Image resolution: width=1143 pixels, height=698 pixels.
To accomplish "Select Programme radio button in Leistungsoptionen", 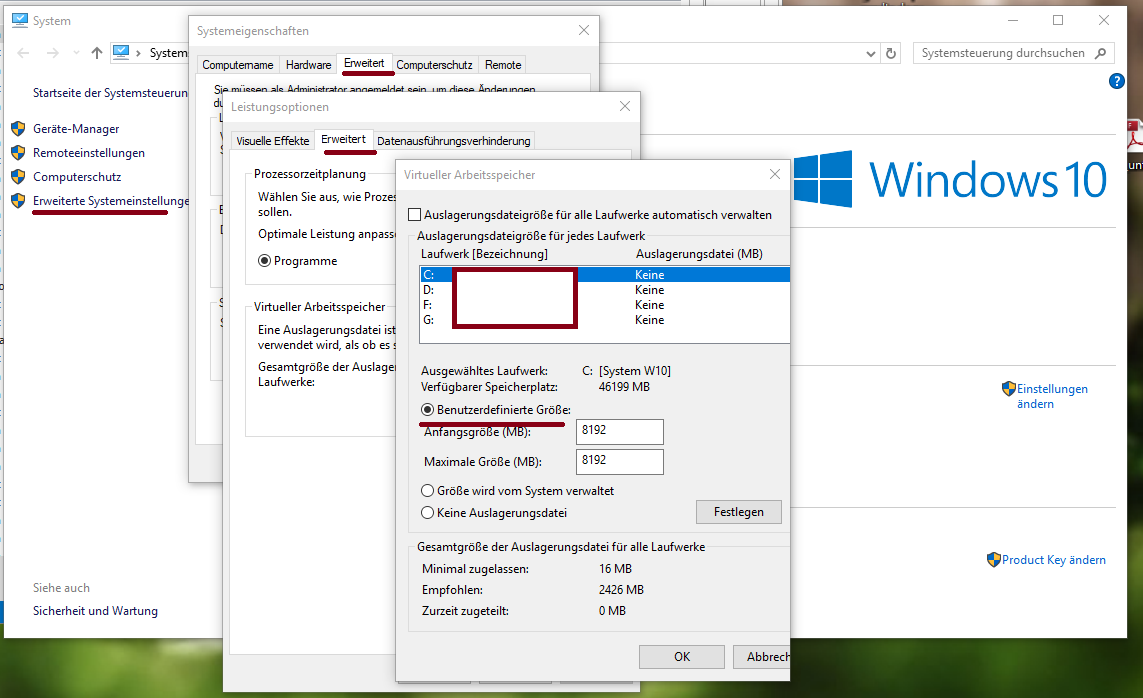I will 265,261.
